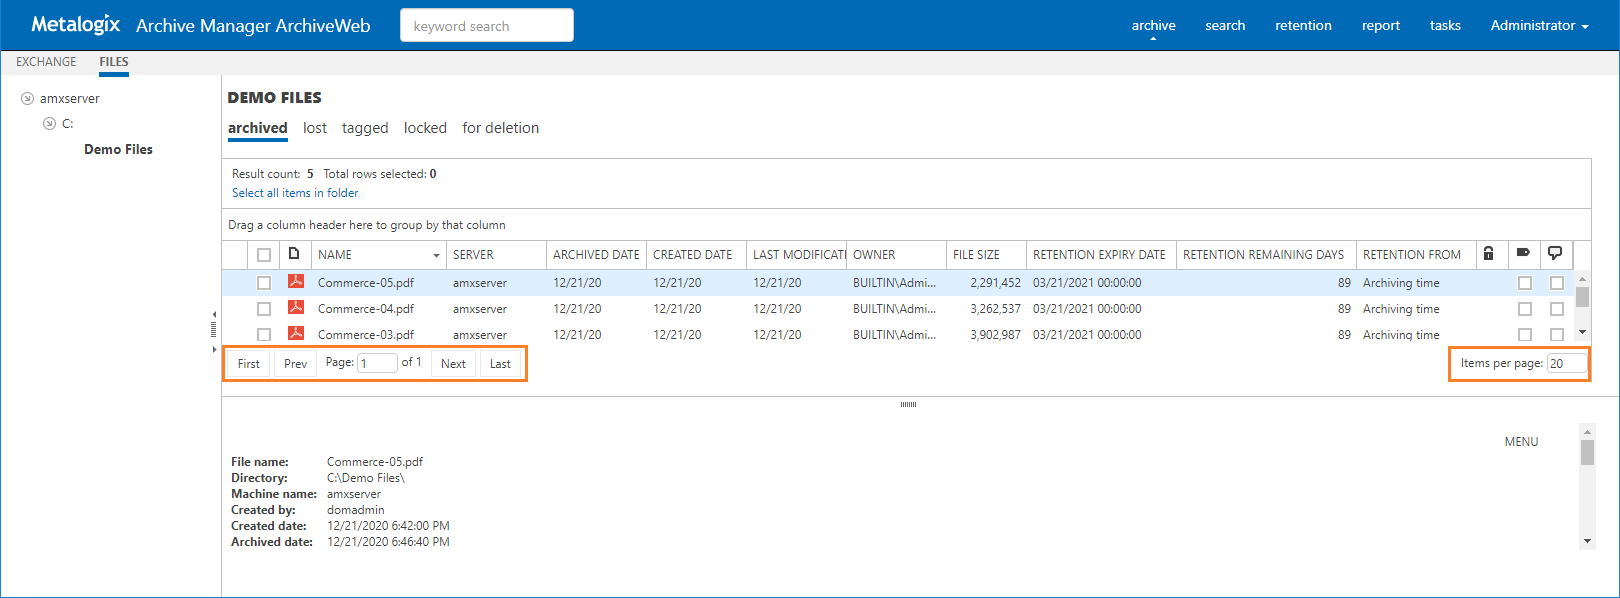
Task: Check the select-all checkbox in grid header
Action: (264, 255)
